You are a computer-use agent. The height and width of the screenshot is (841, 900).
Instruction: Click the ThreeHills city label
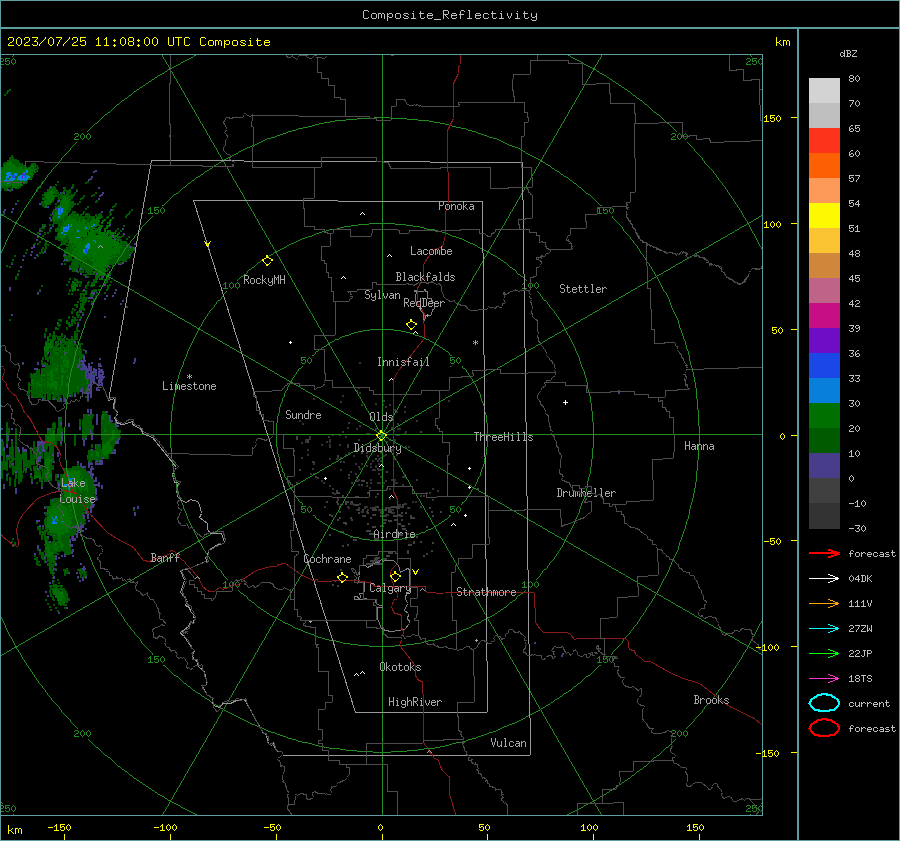click(x=503, y=437)
